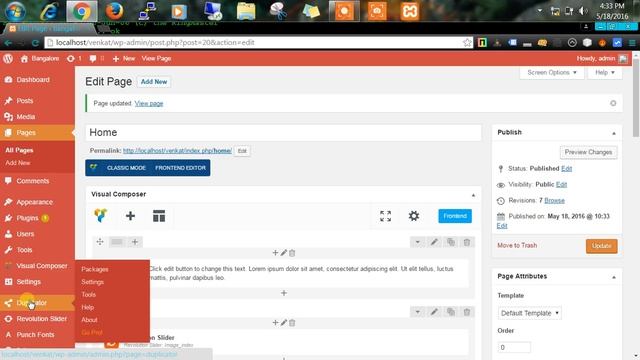Change first row's column layout icon
The width and height of the screenshot is (640, 360).
117,242
